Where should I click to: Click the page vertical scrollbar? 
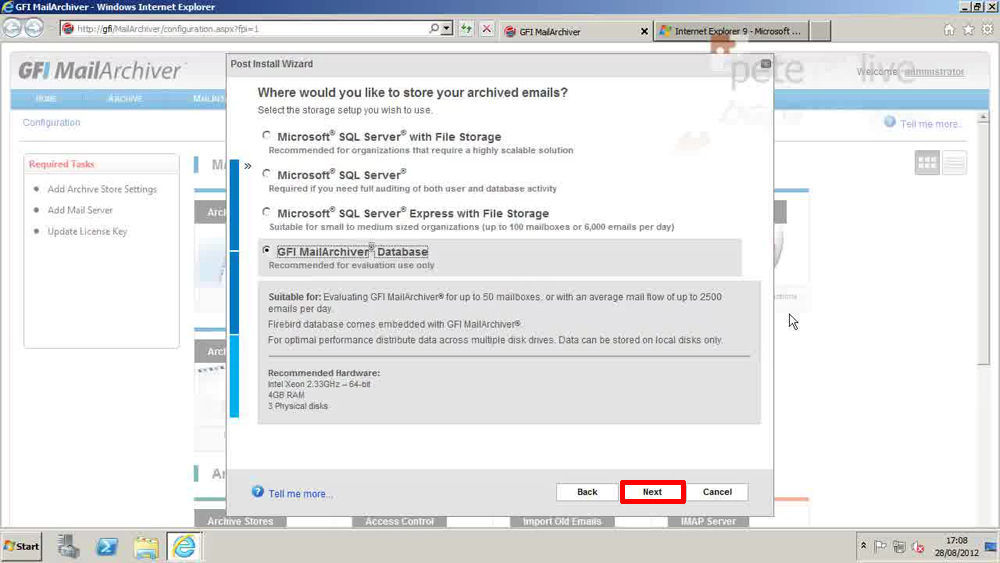tap(983, 242)
